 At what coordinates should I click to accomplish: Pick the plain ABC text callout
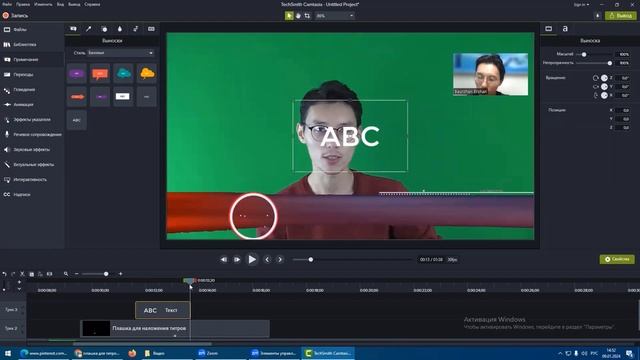click(77, 120)
